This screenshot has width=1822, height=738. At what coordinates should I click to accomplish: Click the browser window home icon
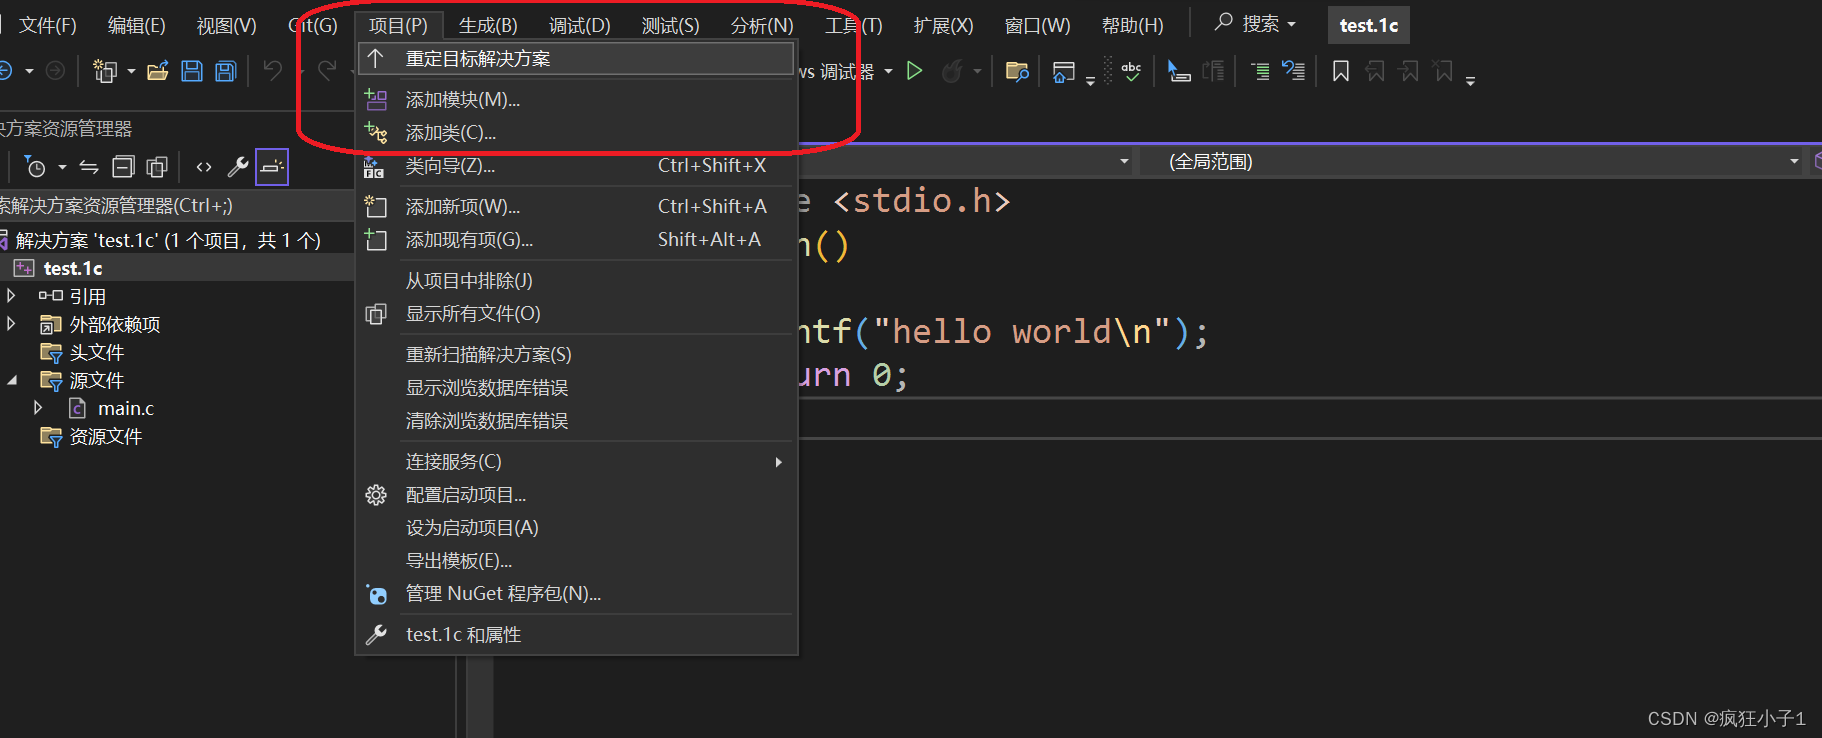1064,71
